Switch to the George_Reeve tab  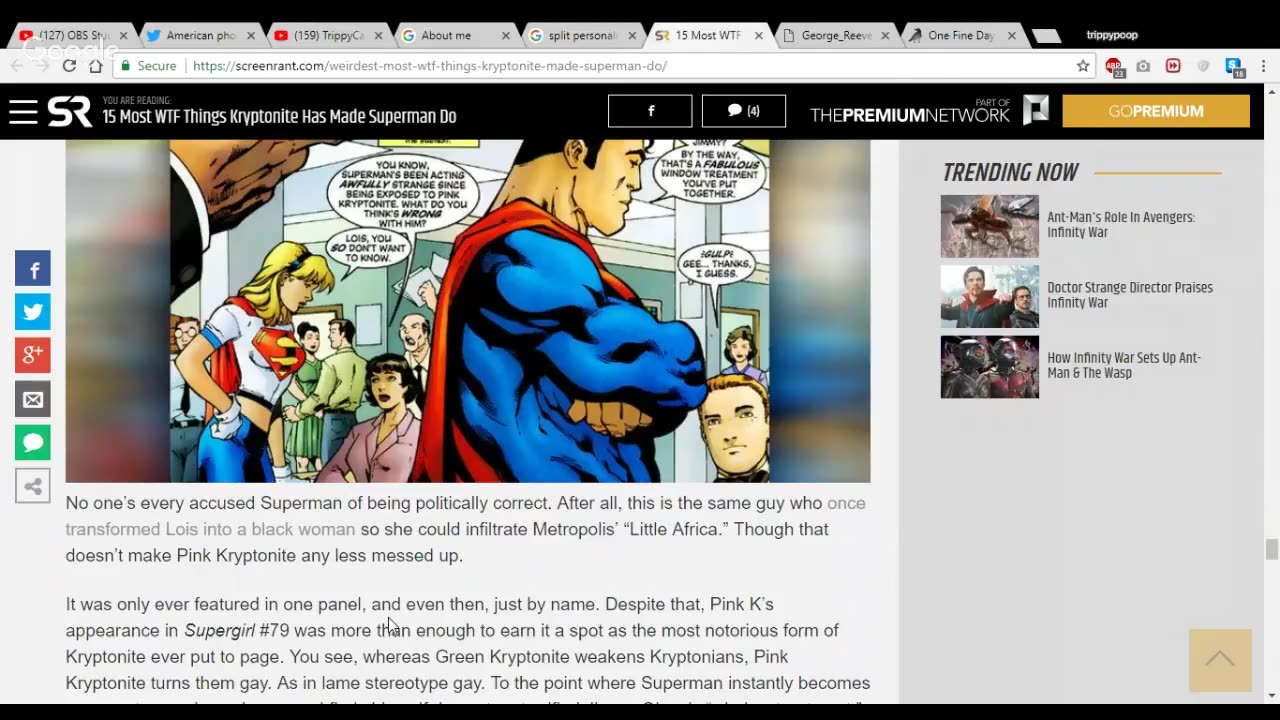[836, 35]
